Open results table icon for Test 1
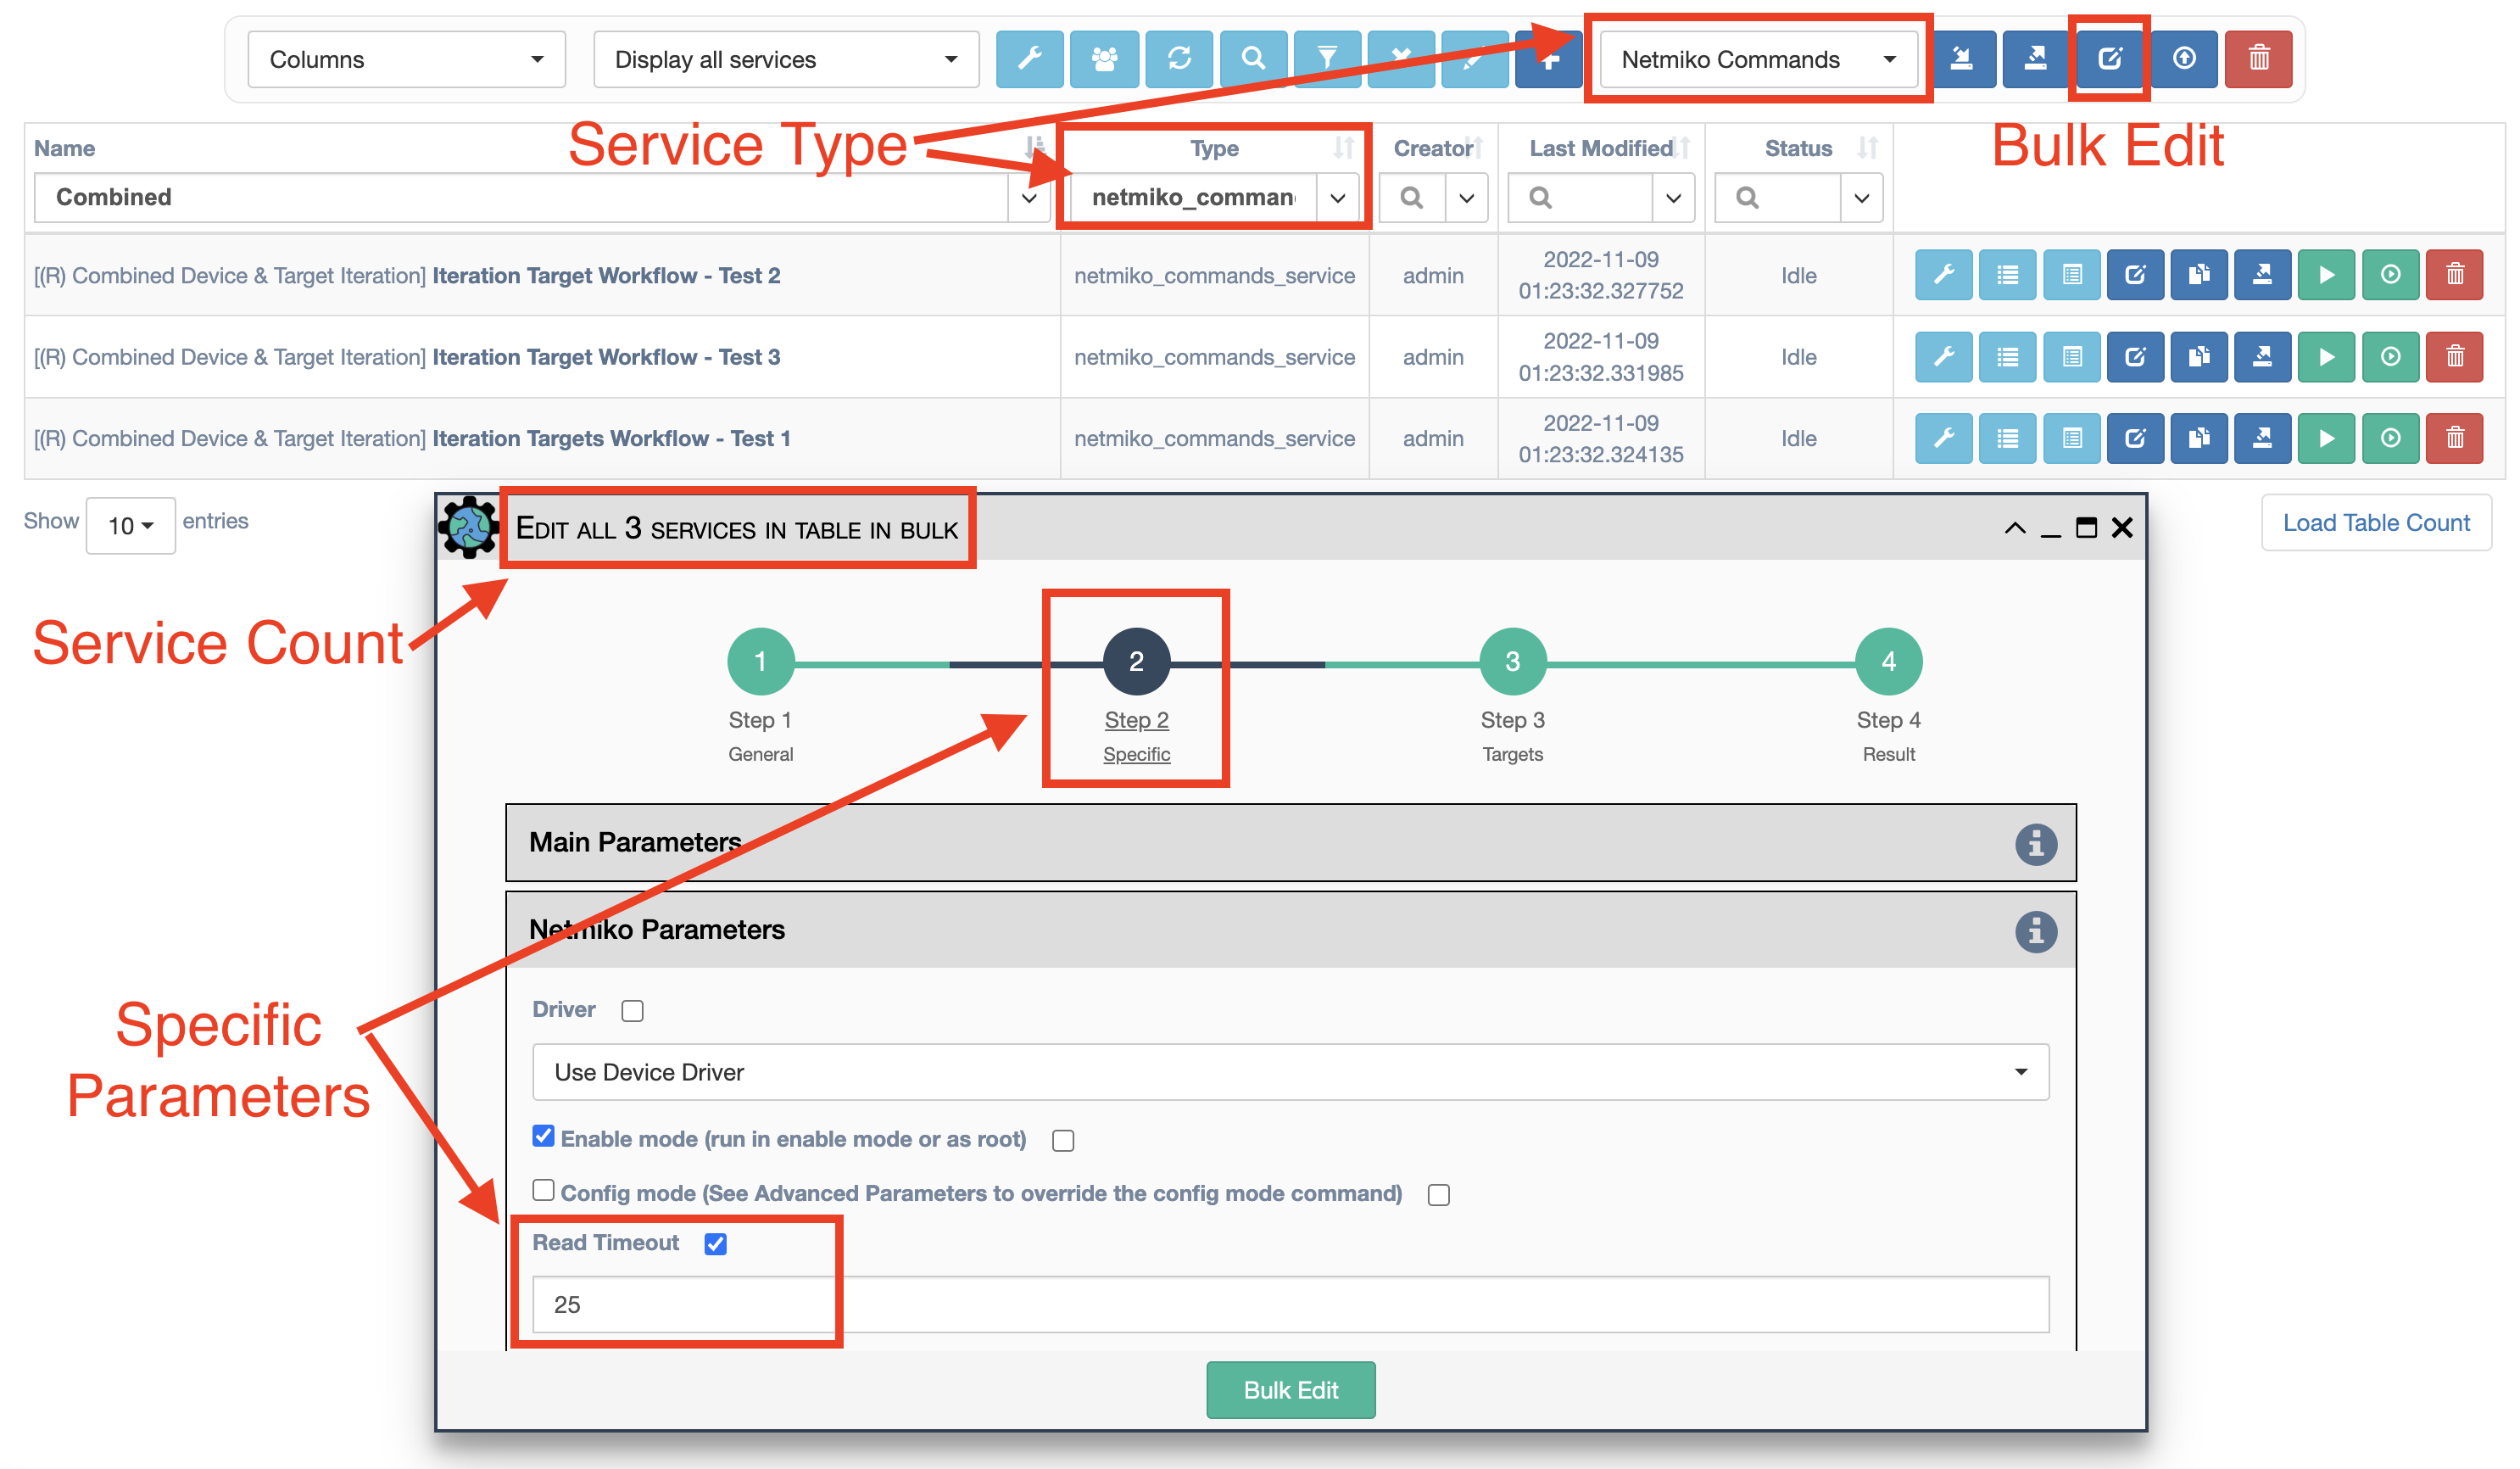Screen dimensions: 2520x1469 2072,438
